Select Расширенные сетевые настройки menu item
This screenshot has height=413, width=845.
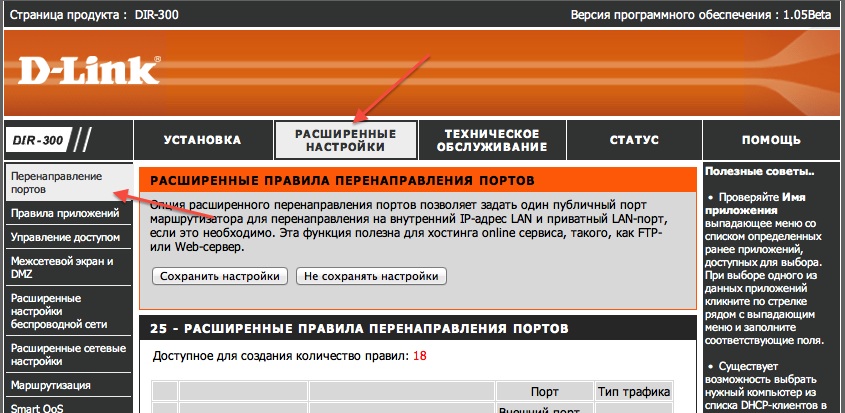pyautogui.click(x=65, y=354)
